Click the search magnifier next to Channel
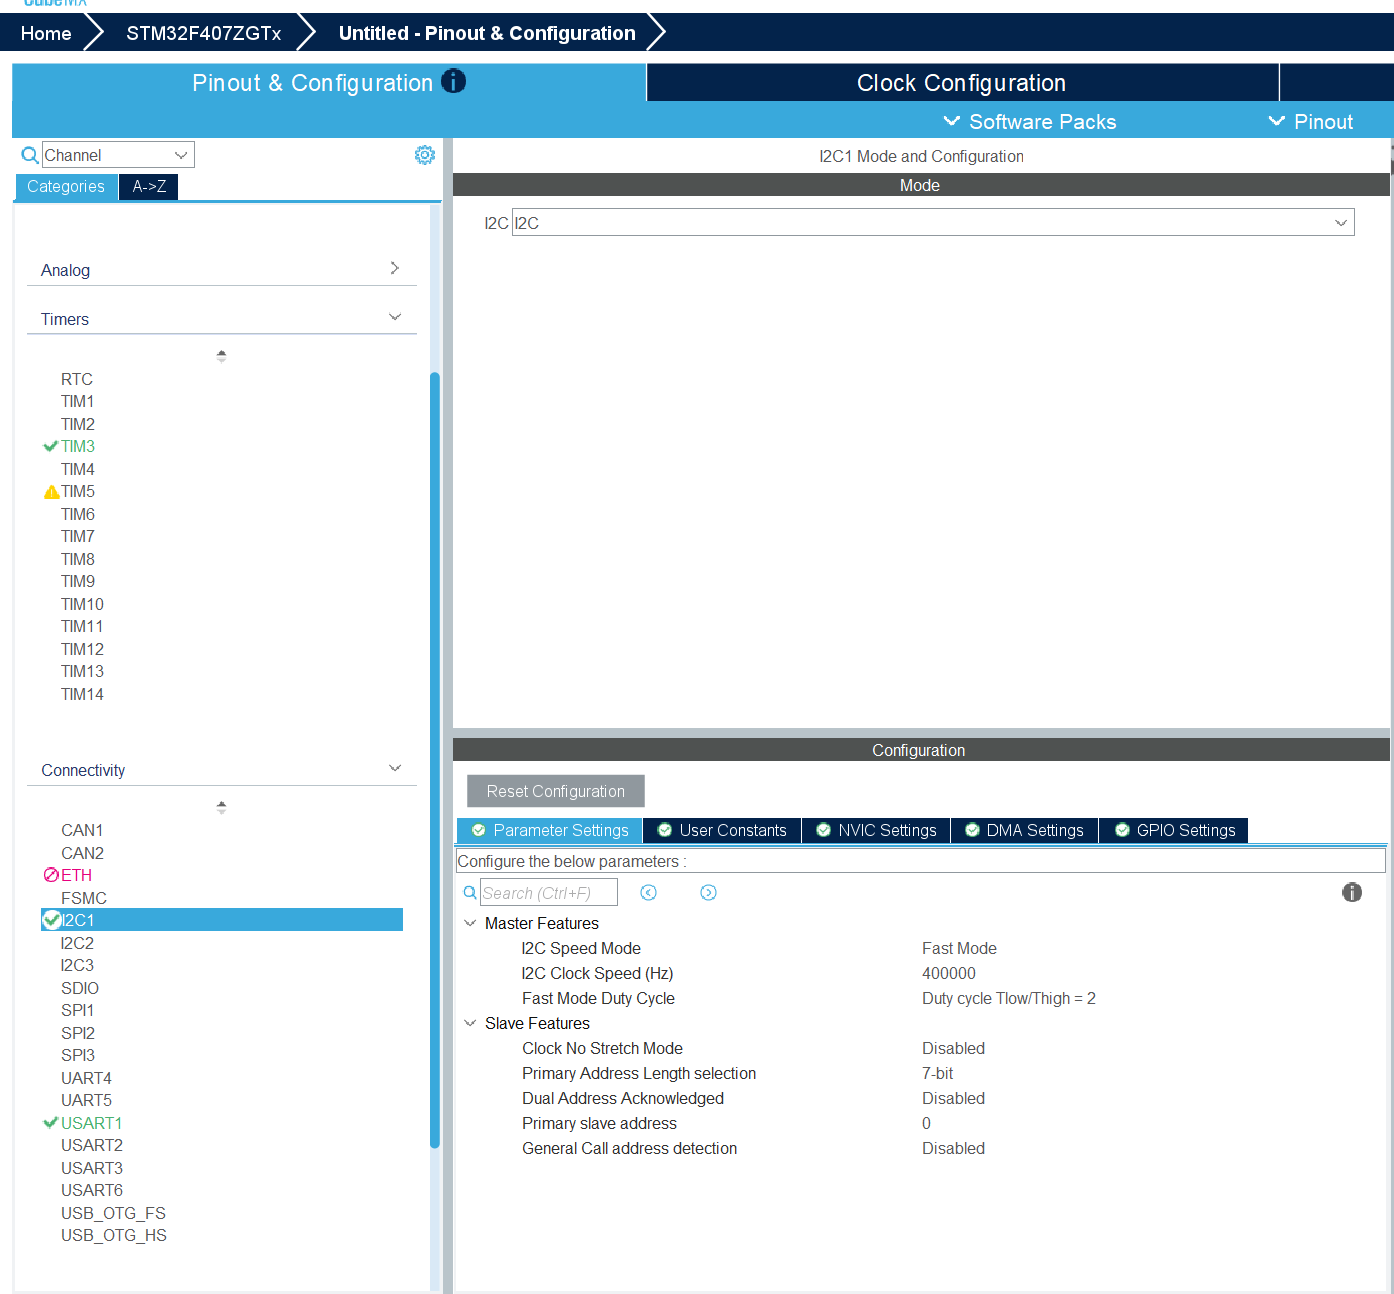 (x=30, y=155)
